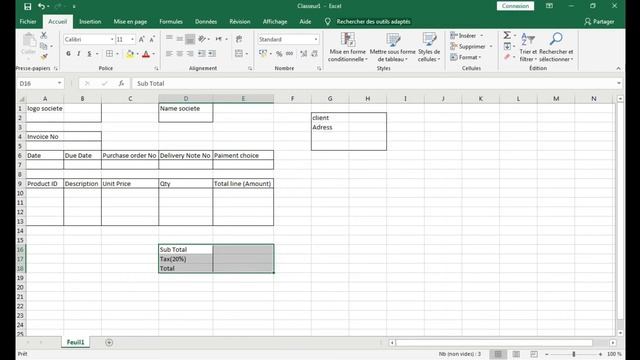Switch to Page Layout view in status bar

pyautogui.click(x=516, y=354)
